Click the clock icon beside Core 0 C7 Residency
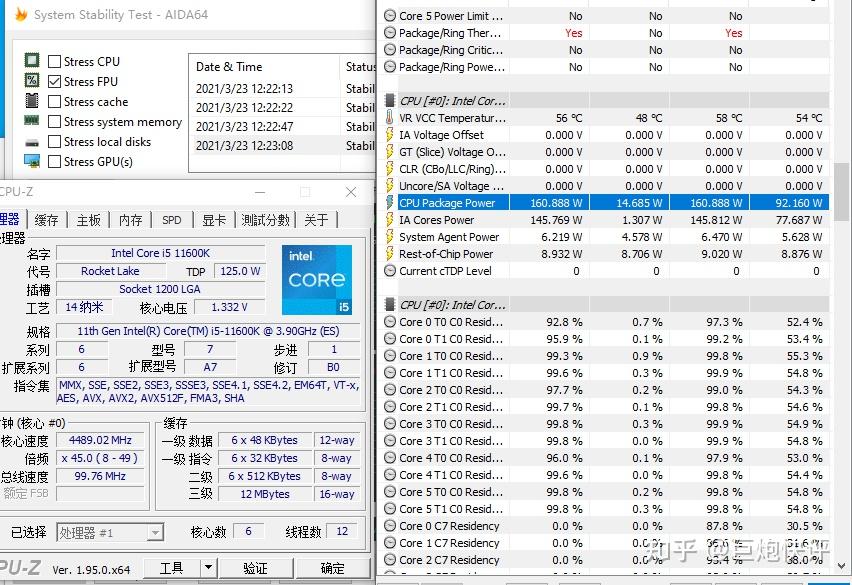Image resolution: width=852 pixels, height=585 pixels. tap(390, 526)
